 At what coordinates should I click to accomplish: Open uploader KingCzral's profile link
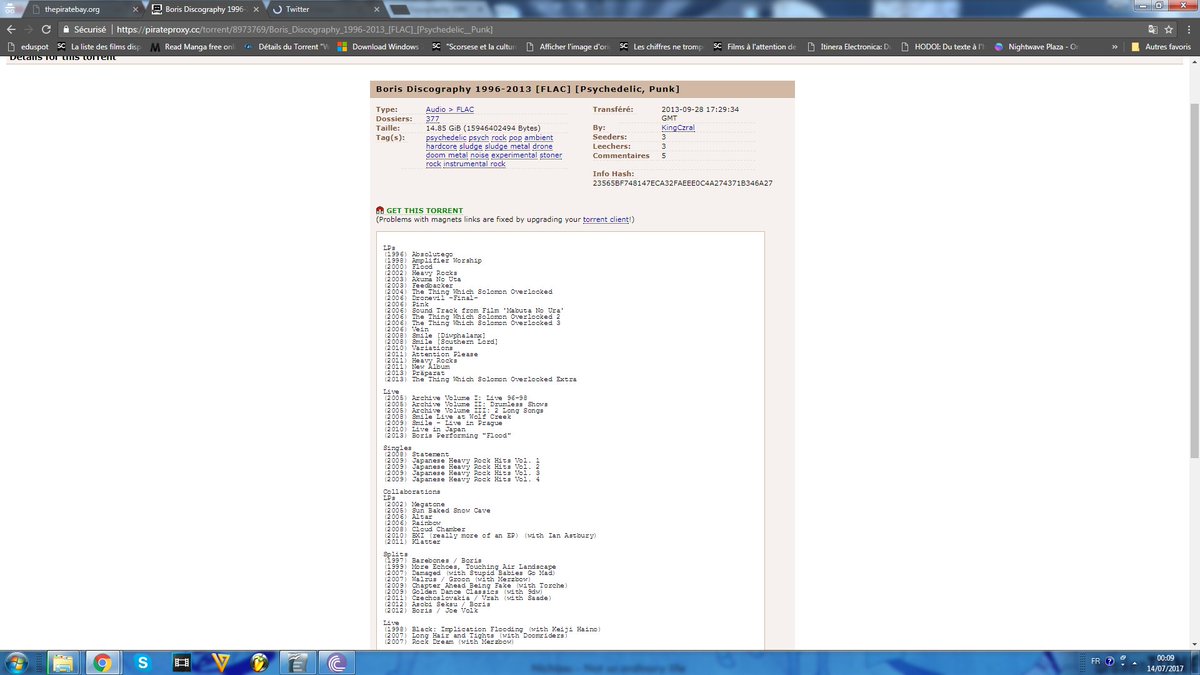click(678, 128)
